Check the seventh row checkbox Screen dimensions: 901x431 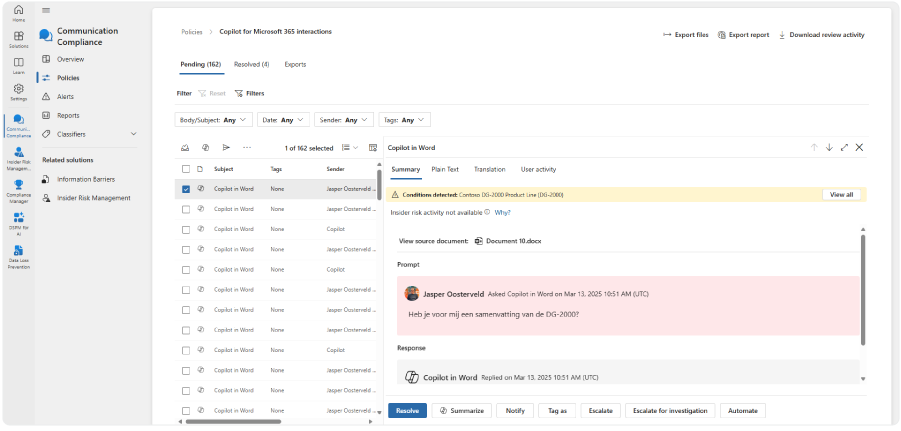click(x=186, y=310)
